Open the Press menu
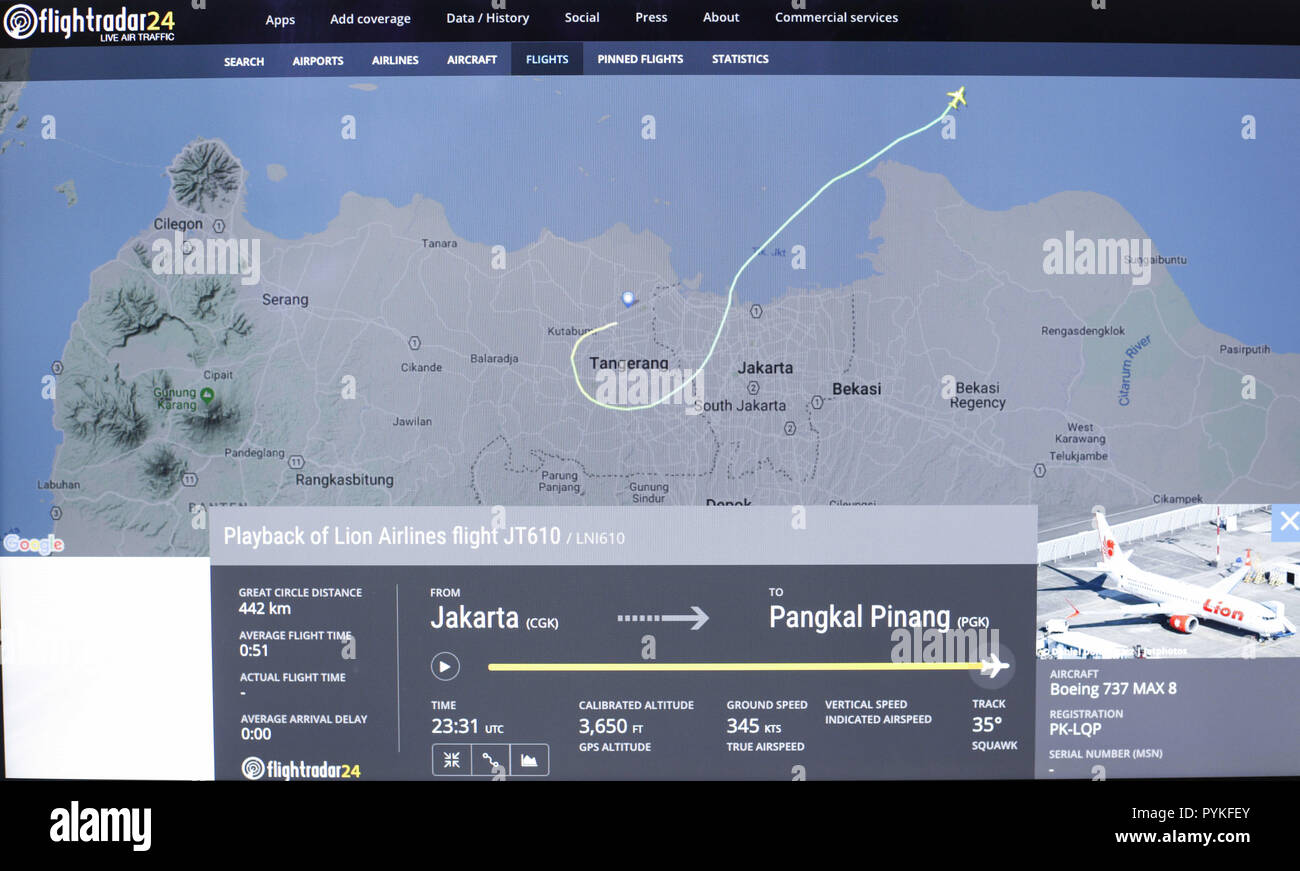 (x=651, y=18)
